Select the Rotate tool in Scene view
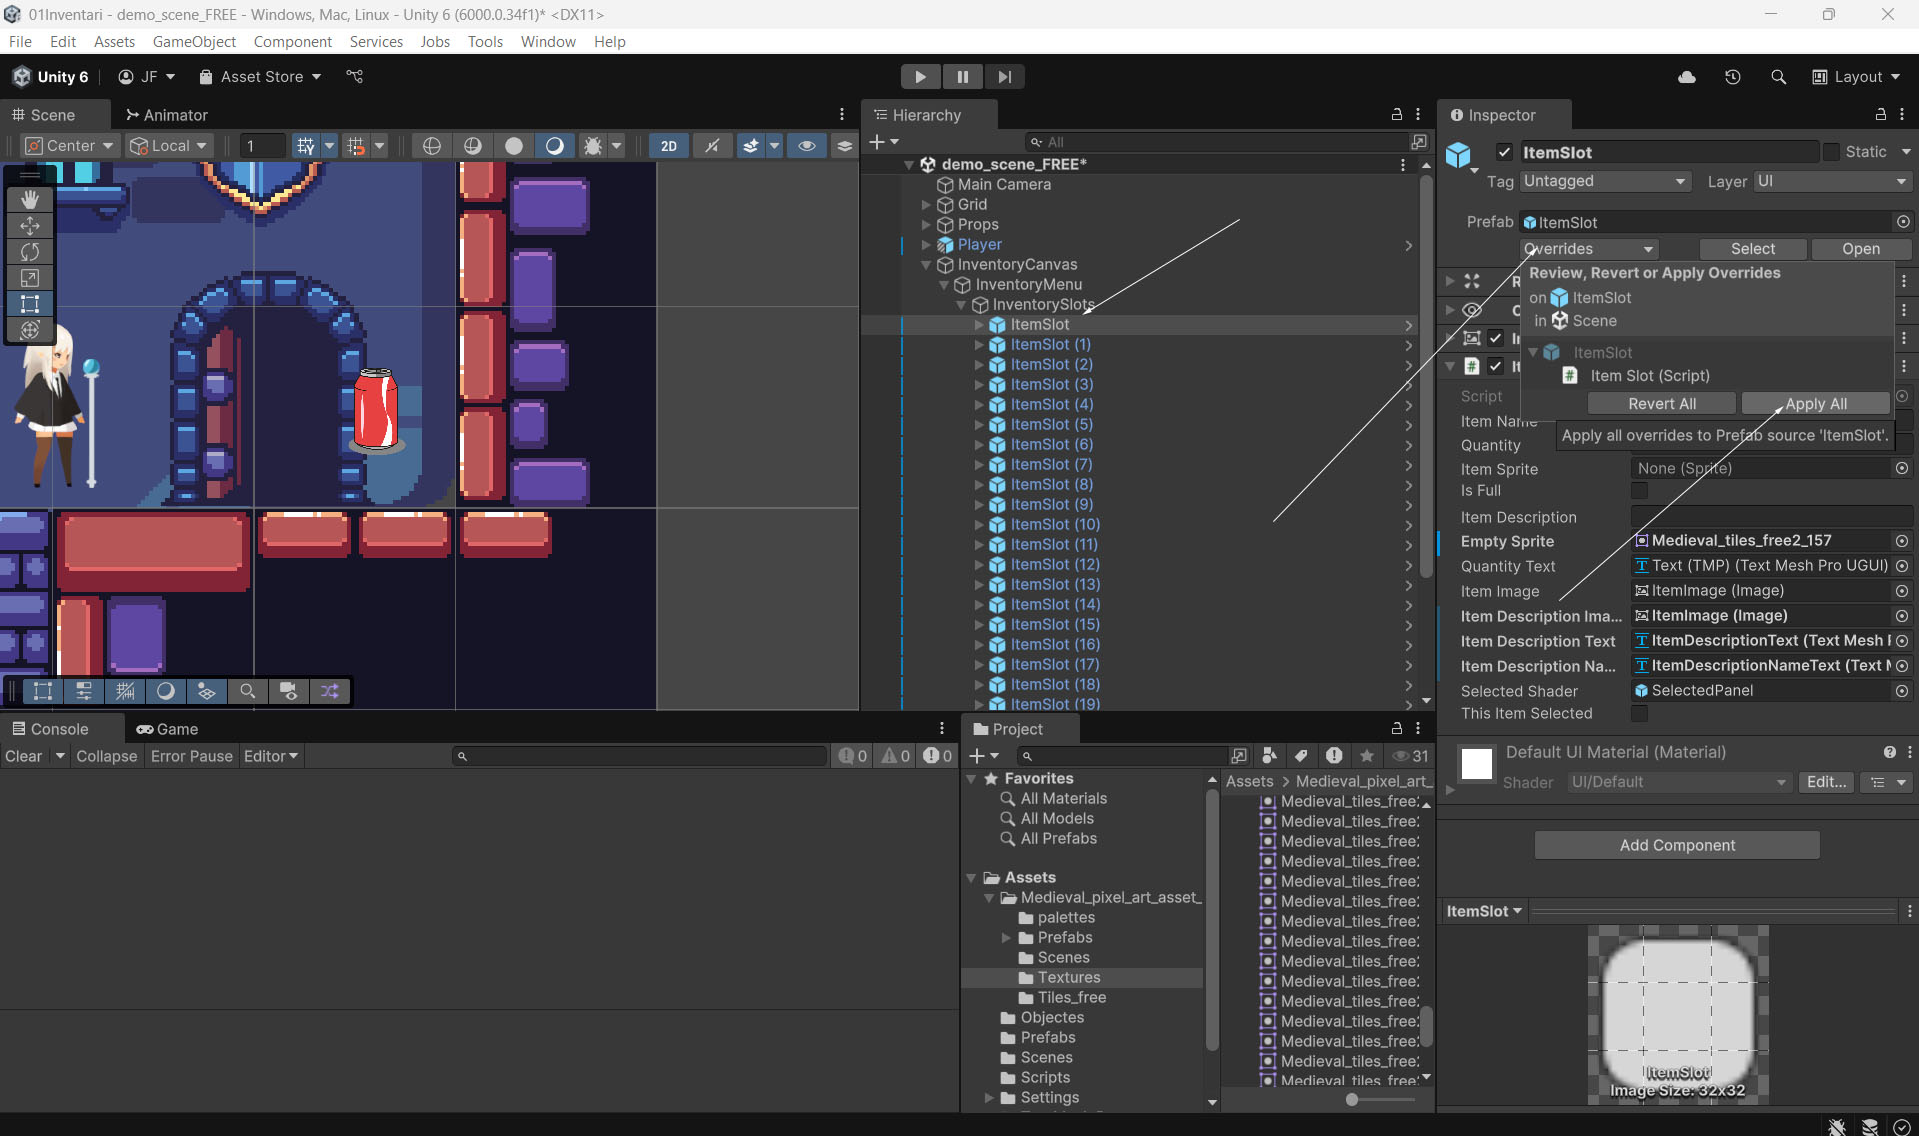The height and width of the screenshot is (1136, 1919). 30,252
